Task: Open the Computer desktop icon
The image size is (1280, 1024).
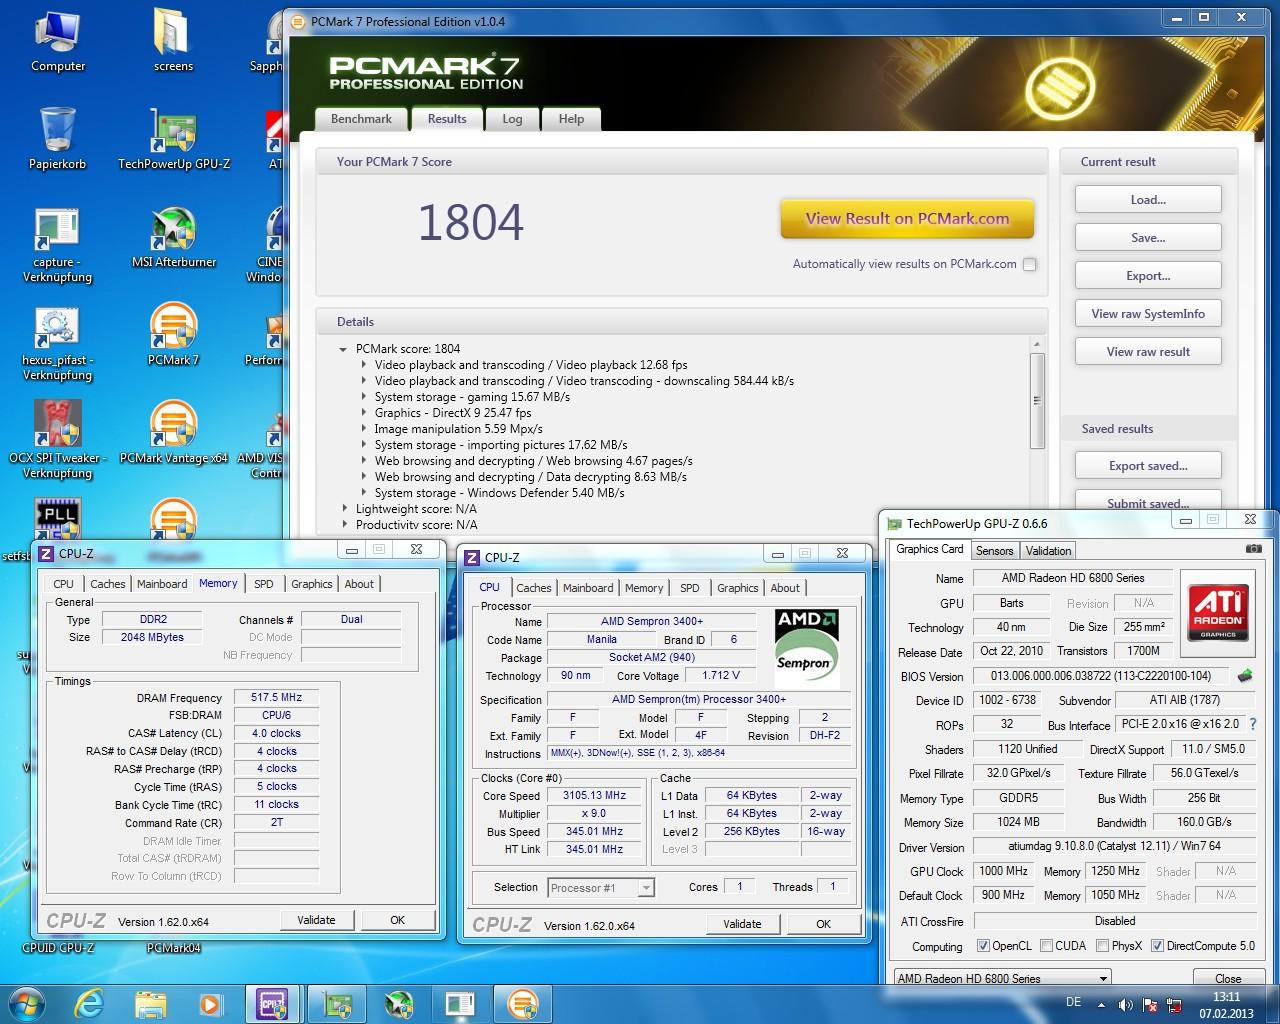Action: pos(58,41)
